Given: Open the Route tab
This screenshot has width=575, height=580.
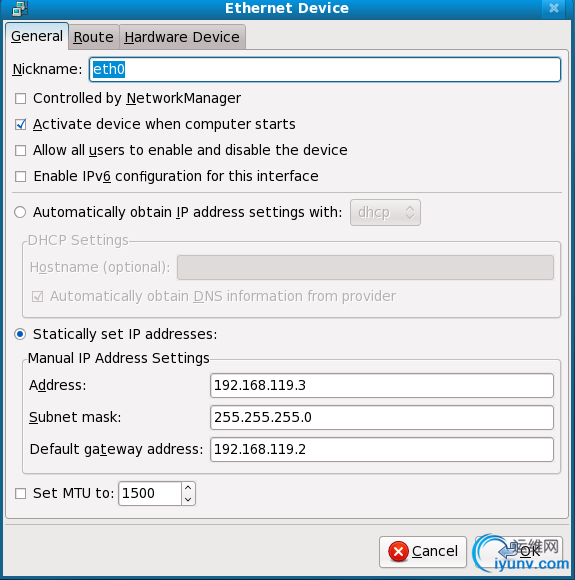Looking at the screenshot, I should point(94,37).
